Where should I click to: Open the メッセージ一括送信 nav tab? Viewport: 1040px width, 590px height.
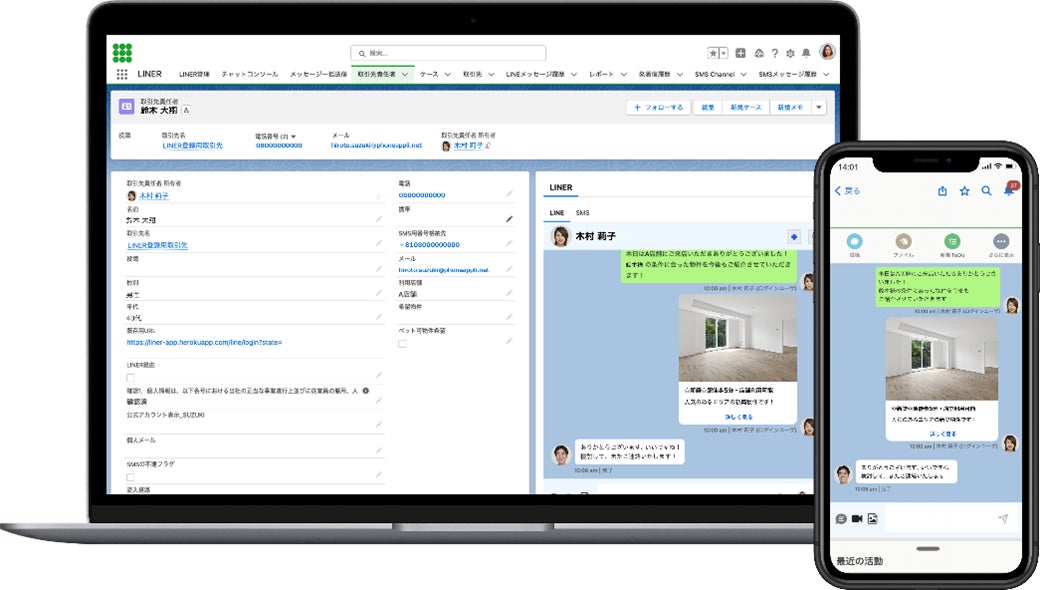(318, 74)
